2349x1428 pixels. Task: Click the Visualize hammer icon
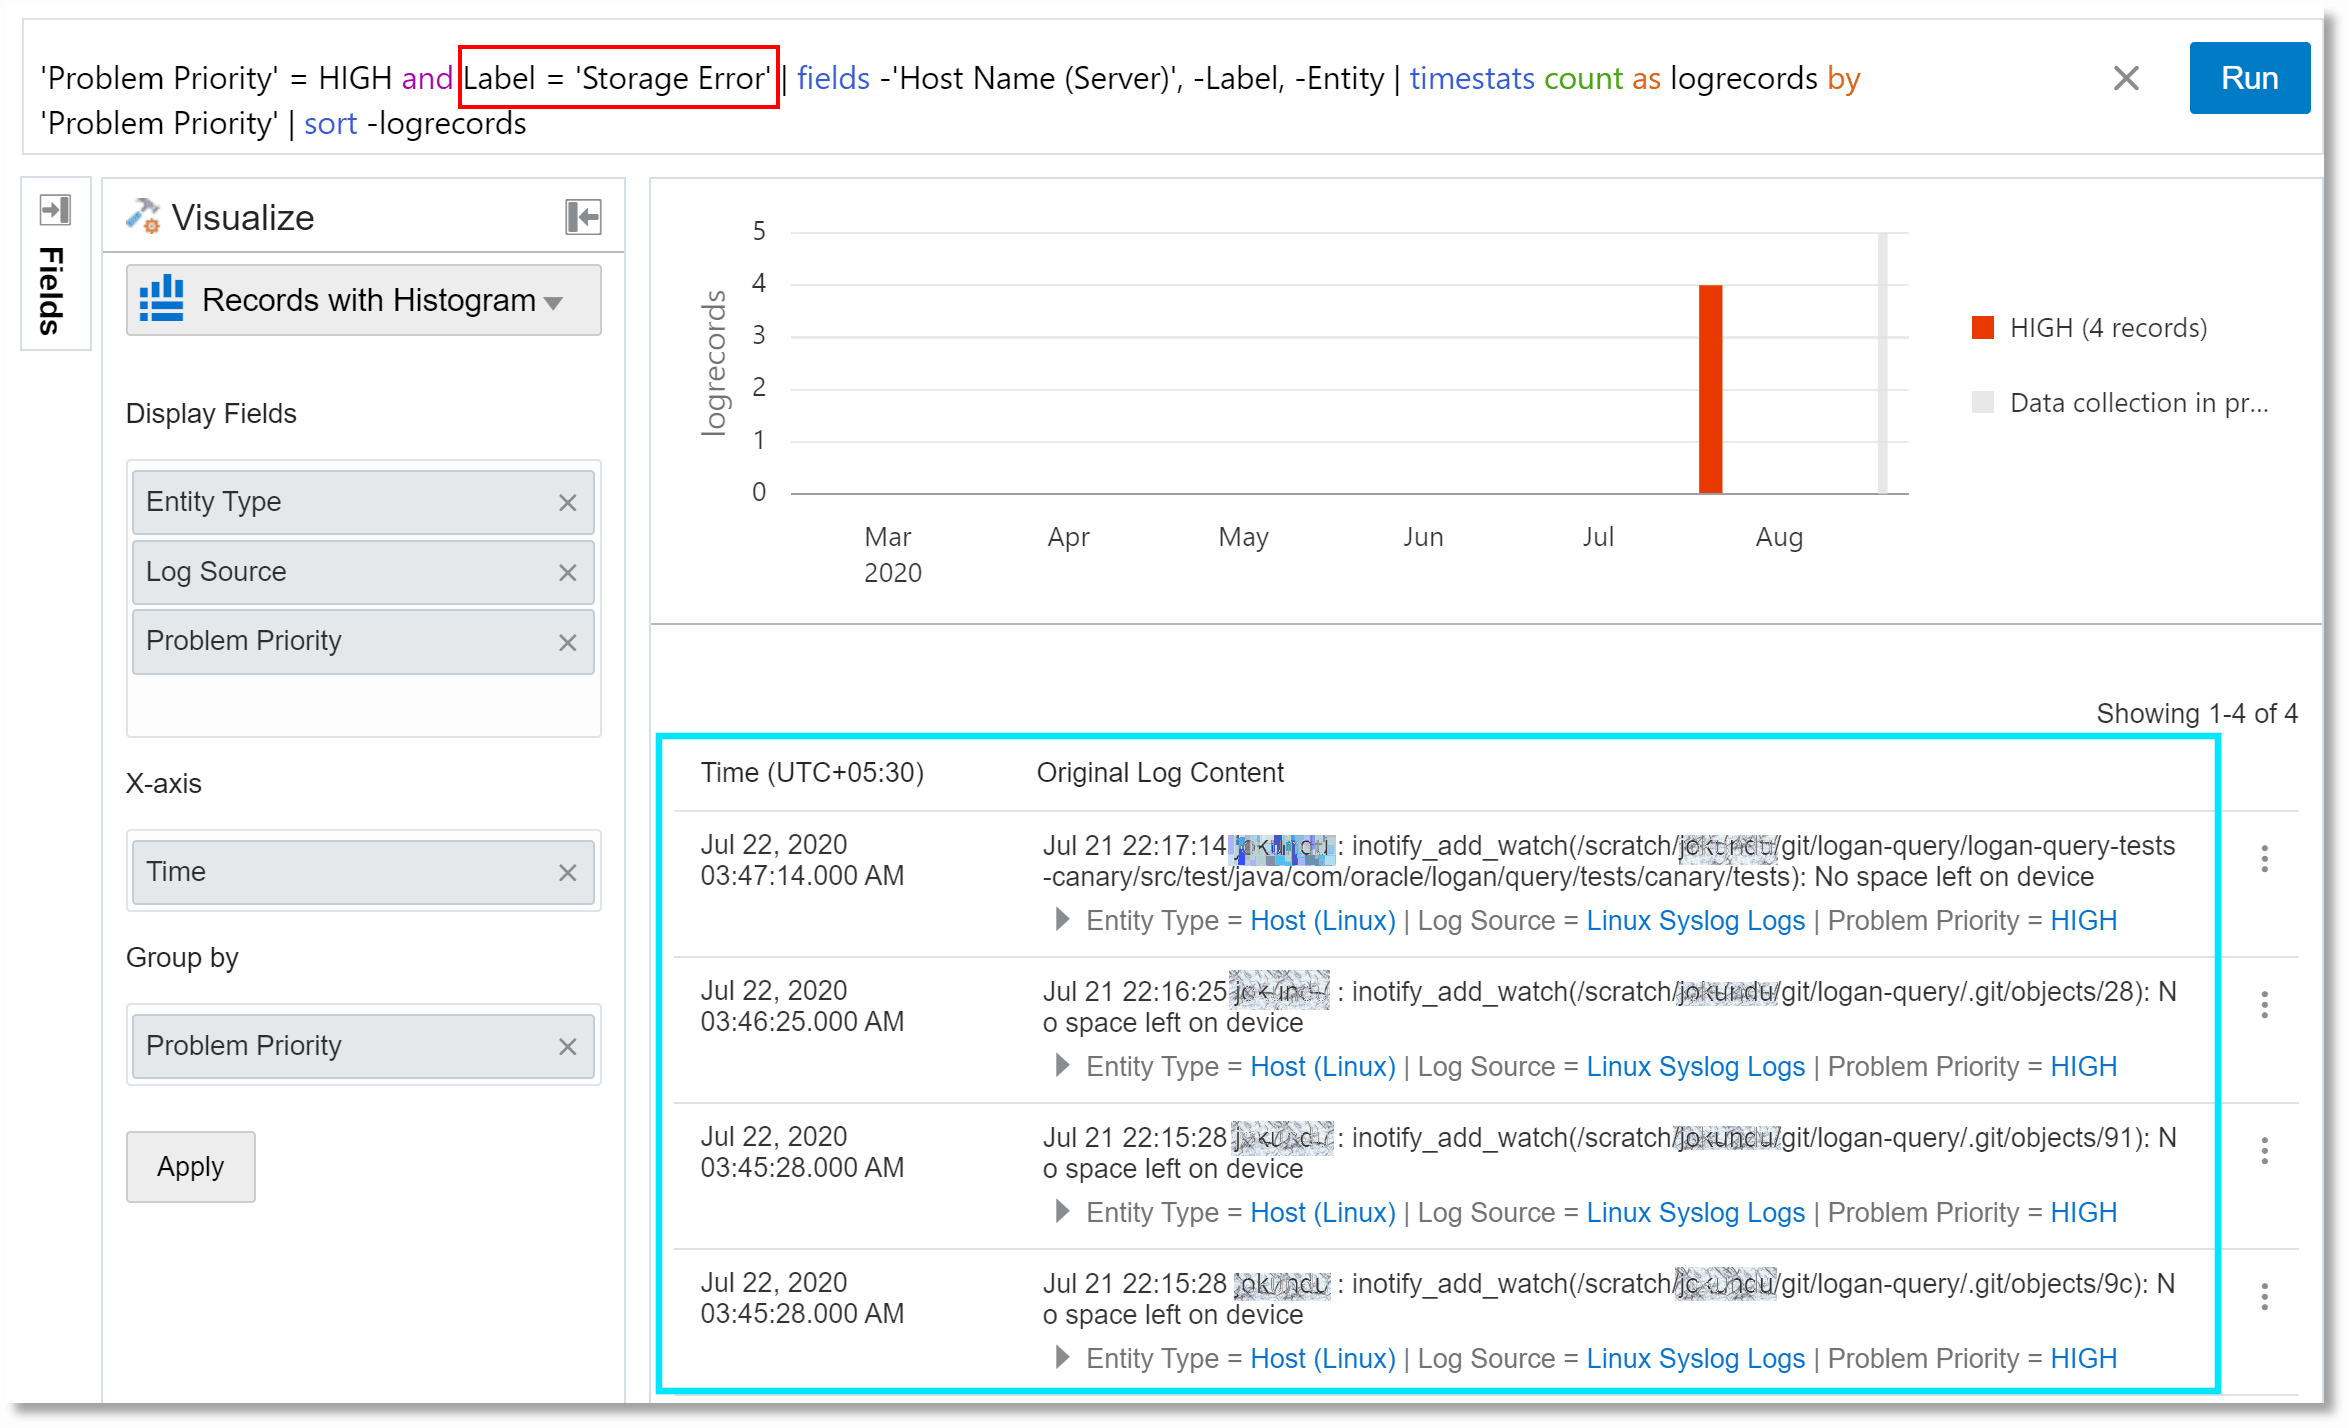(143, 215)
